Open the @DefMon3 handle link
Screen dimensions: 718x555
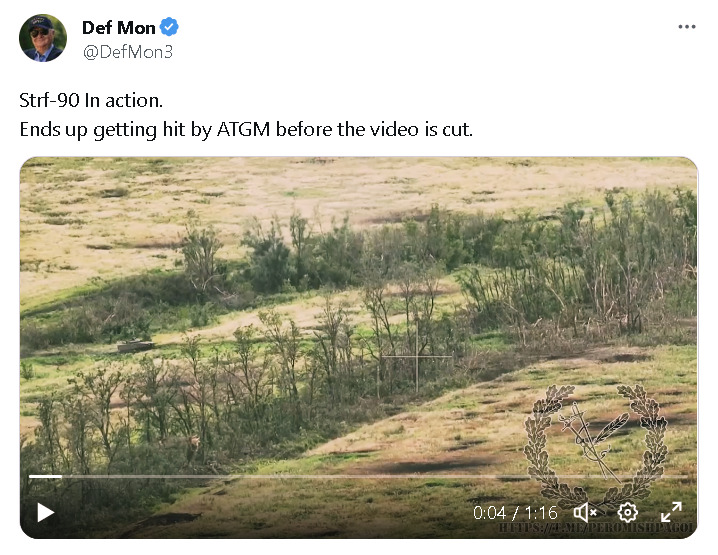click(x=128, y=52)
